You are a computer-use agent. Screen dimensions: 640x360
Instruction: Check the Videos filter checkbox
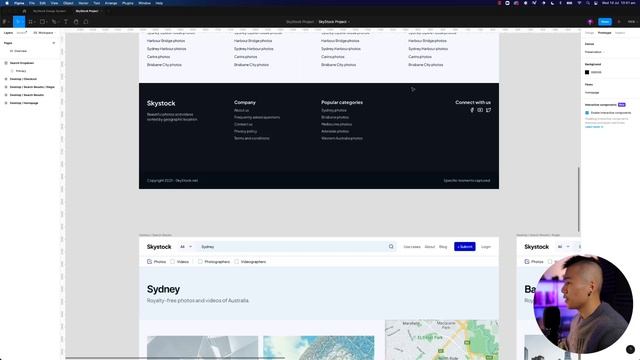(x=172, y=262)
